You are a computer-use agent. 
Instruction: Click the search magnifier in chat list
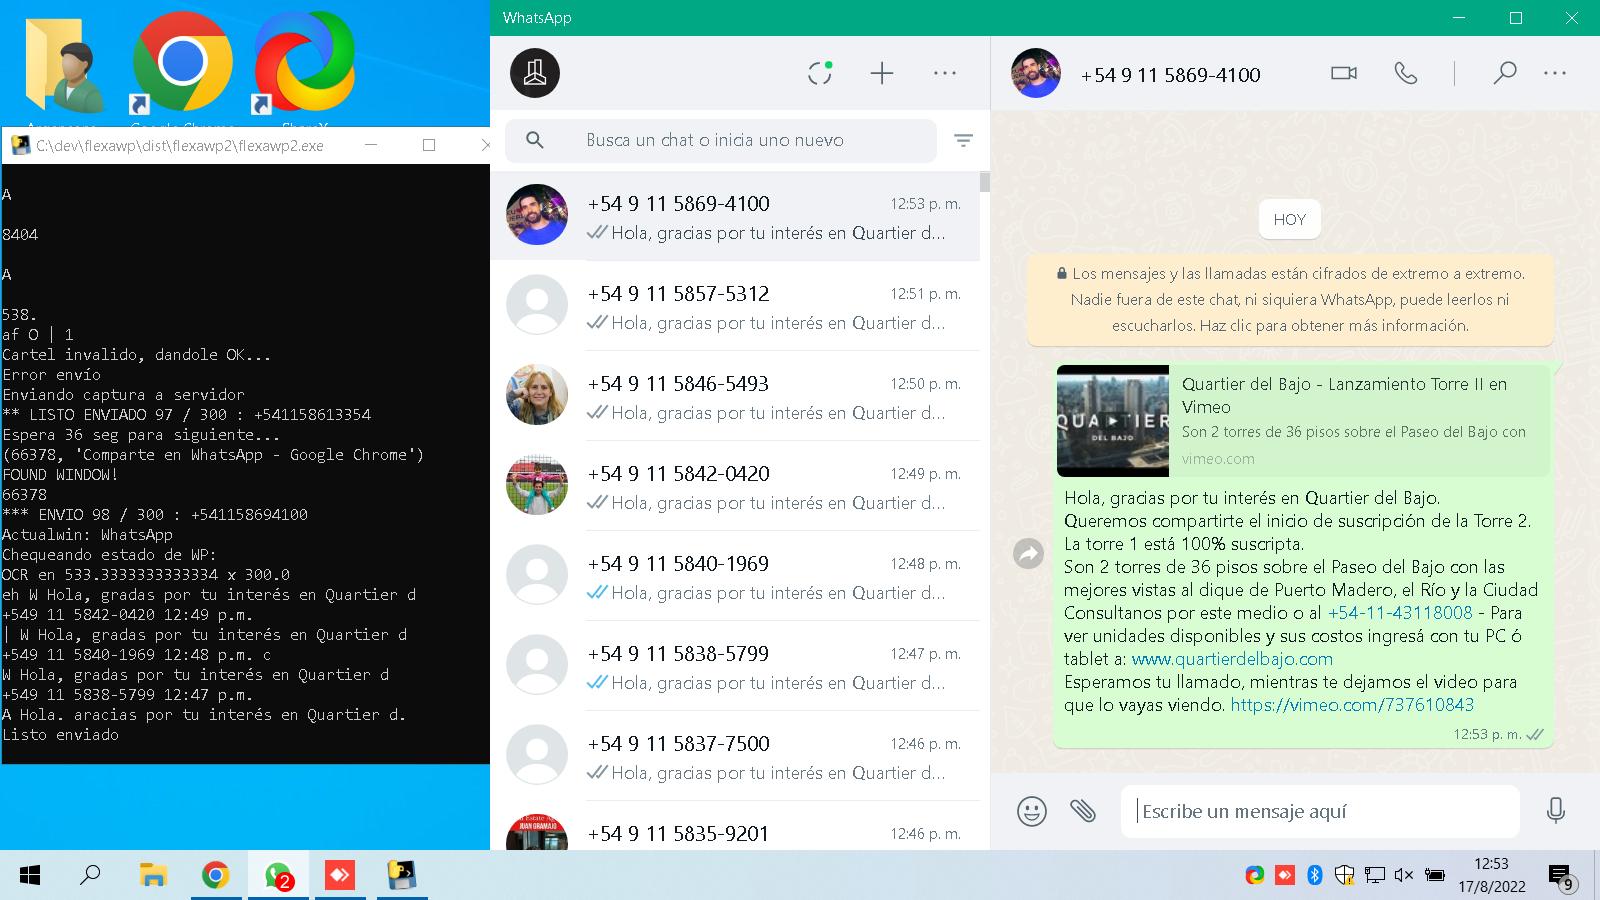pos(535,140)
